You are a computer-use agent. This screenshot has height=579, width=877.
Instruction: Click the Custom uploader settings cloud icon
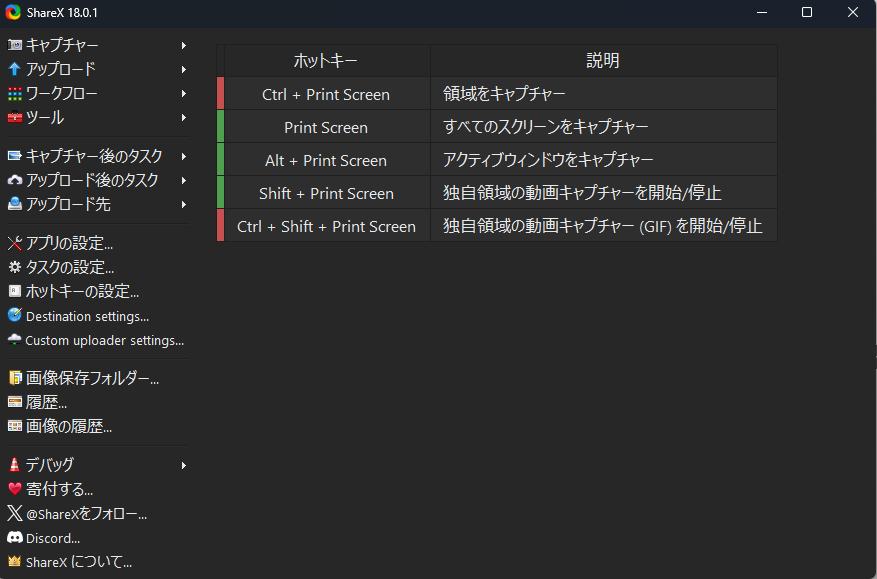point(14,340)
